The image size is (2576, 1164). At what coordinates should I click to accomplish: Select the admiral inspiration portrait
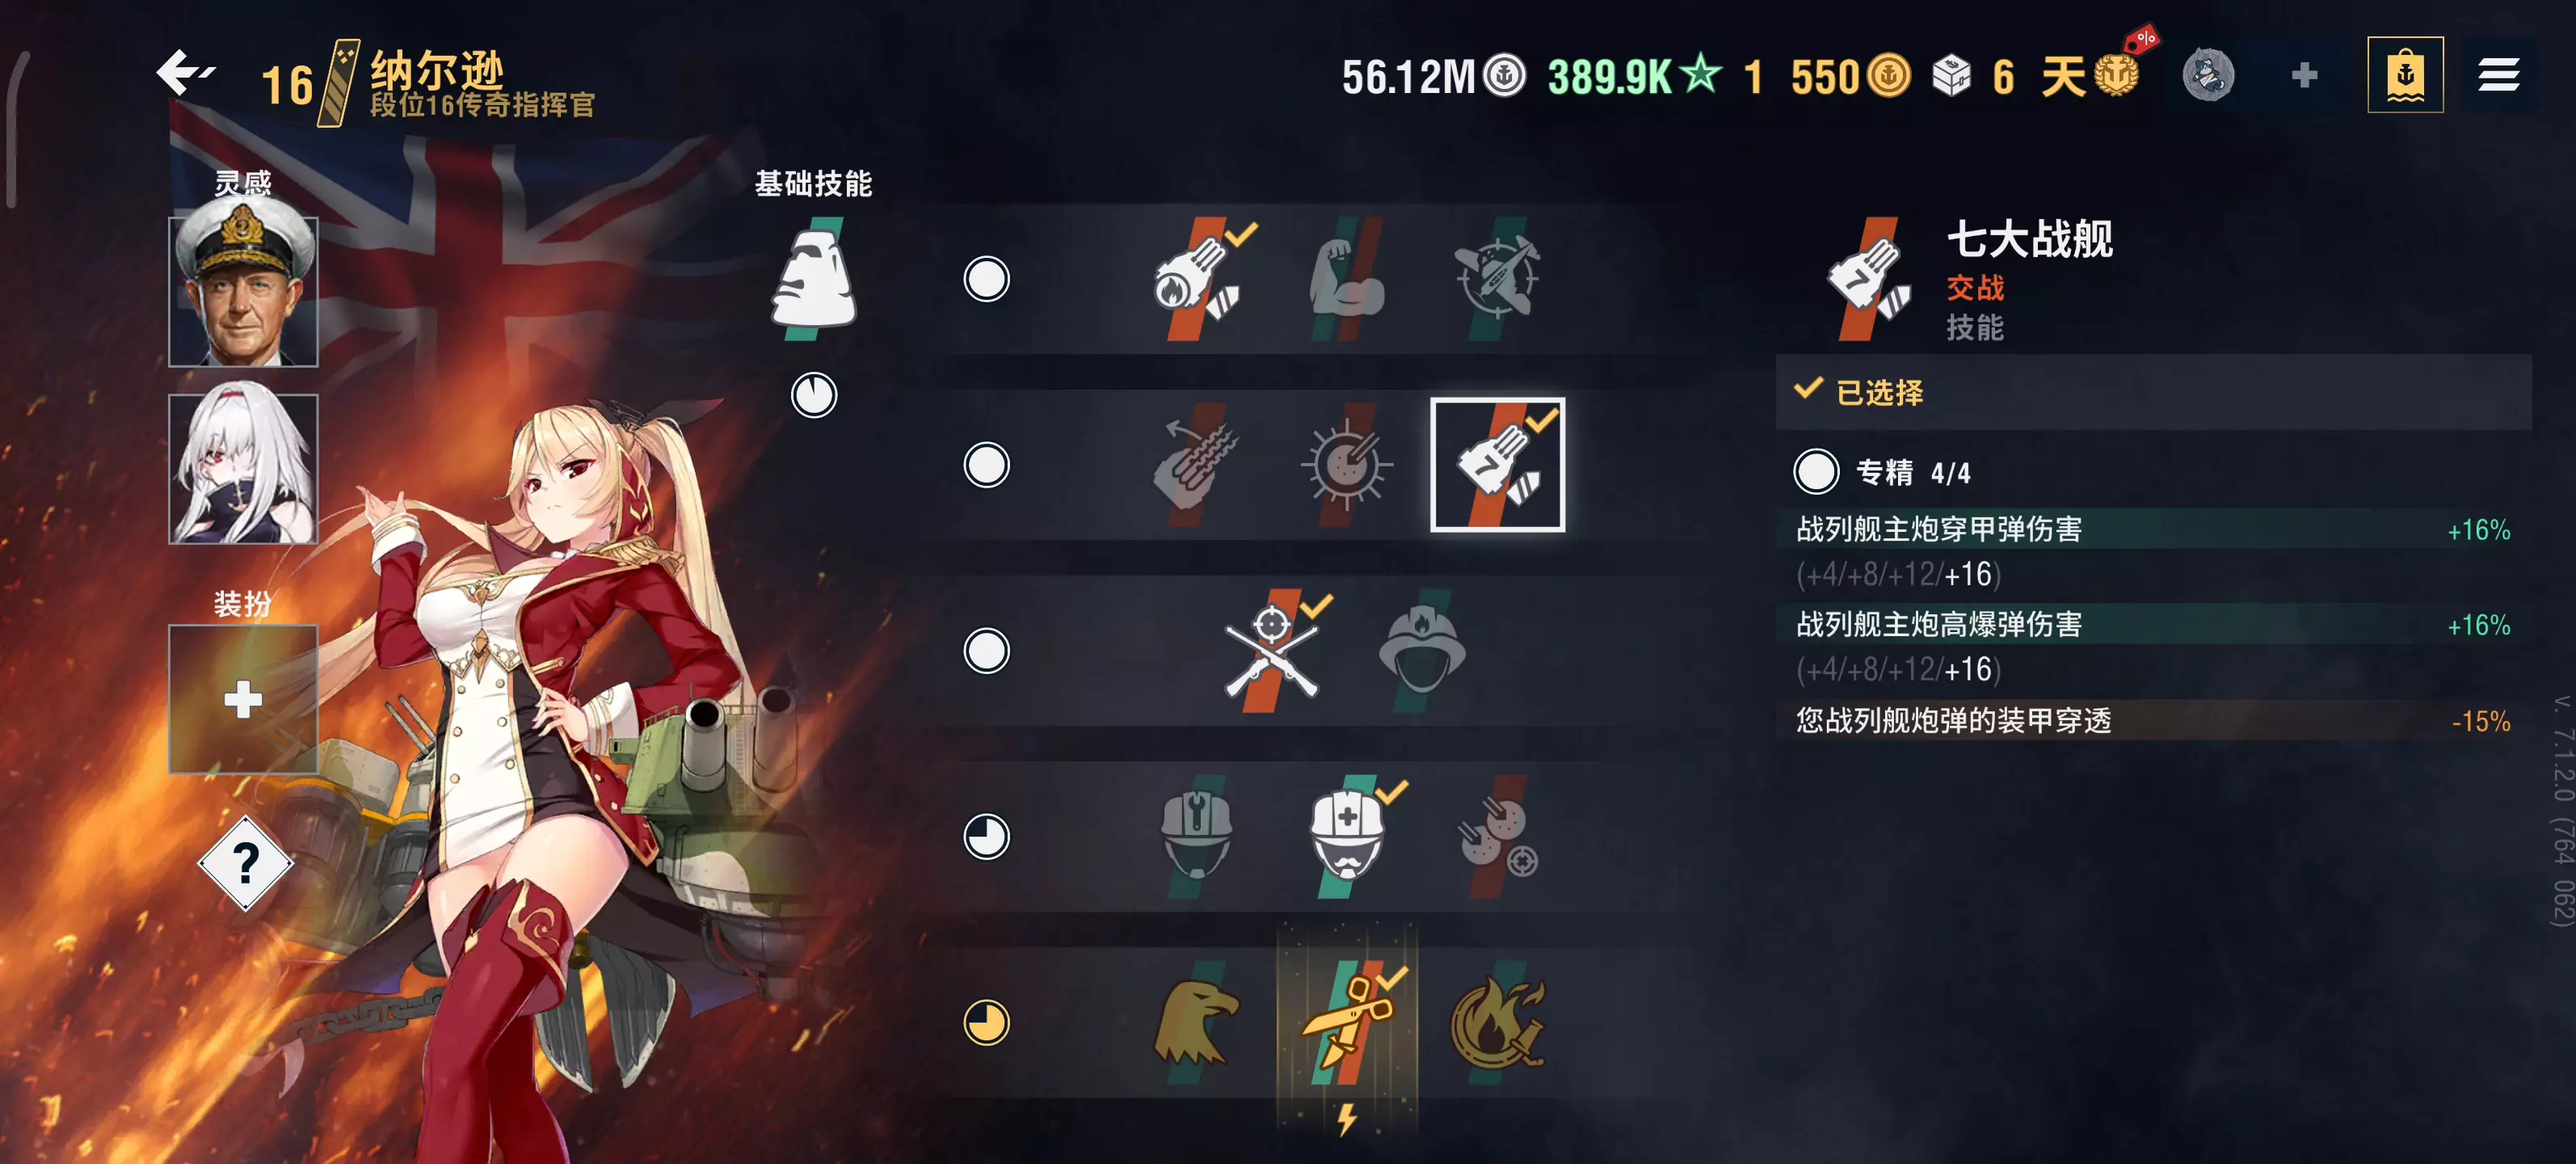click(243, 292)
